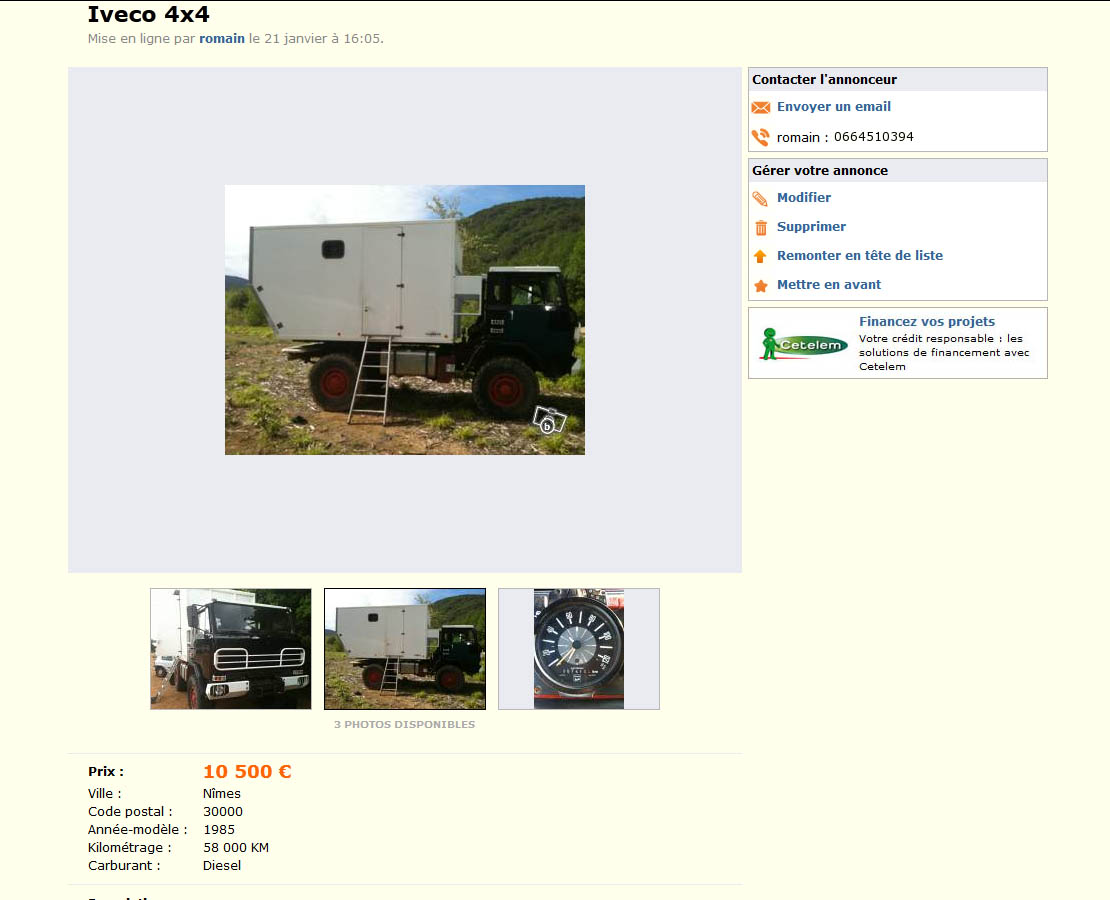Screen dimensions: 1110x900
Task: Click the orange envelope email icon
Action: [761, 108]
